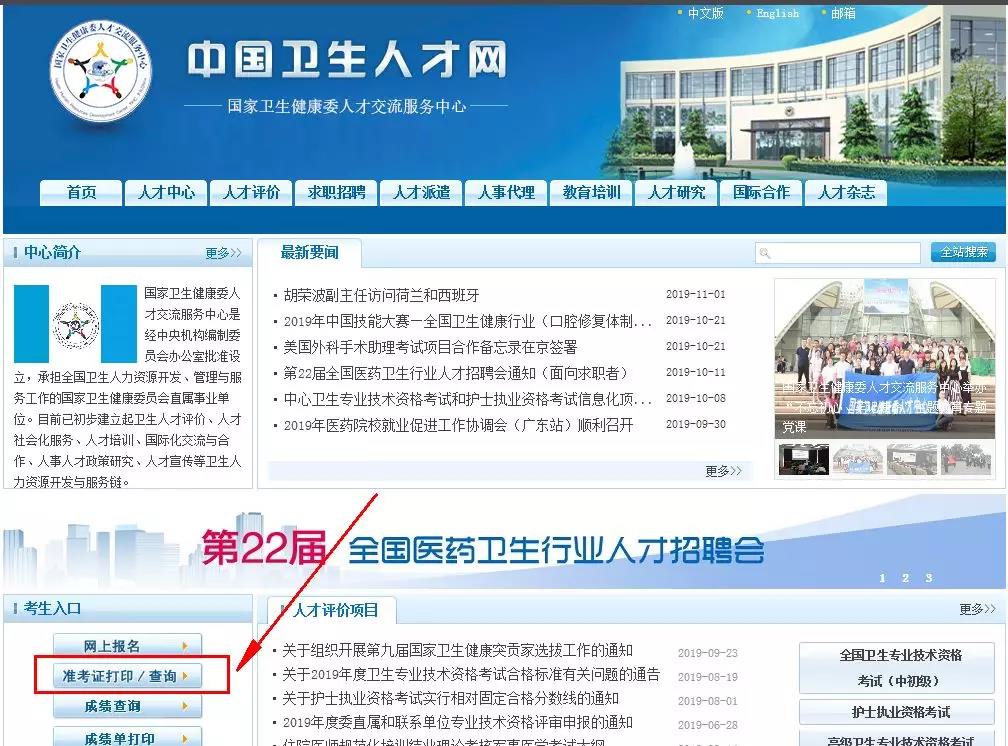Select 人才评价 in the navigation menu
The height and width of the screenshot is (746, 1008).
pyautogui.click(x=251, y=192)
